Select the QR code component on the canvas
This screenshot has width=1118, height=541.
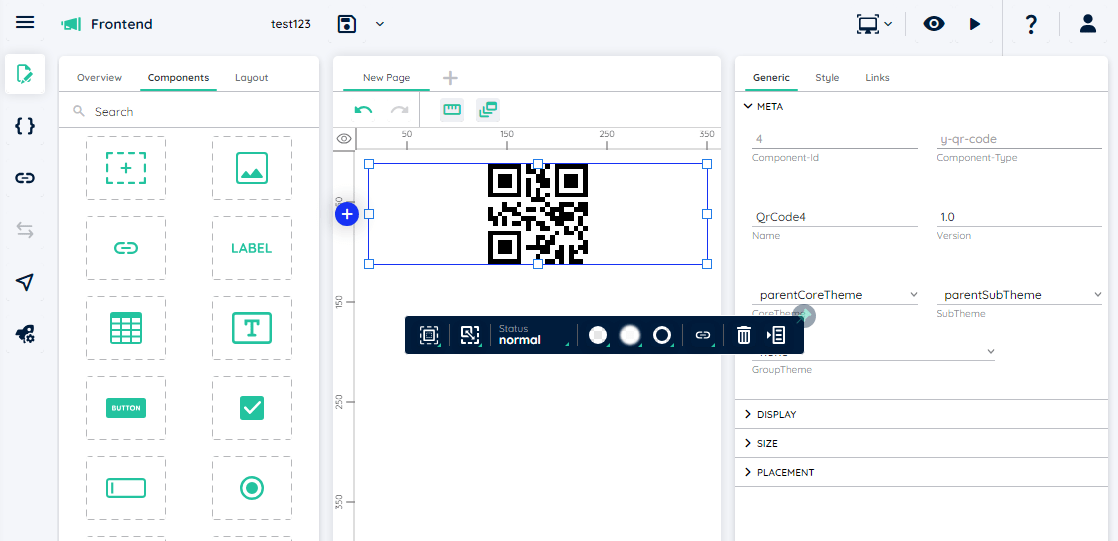pyautogui.click(x=538, y=214)
